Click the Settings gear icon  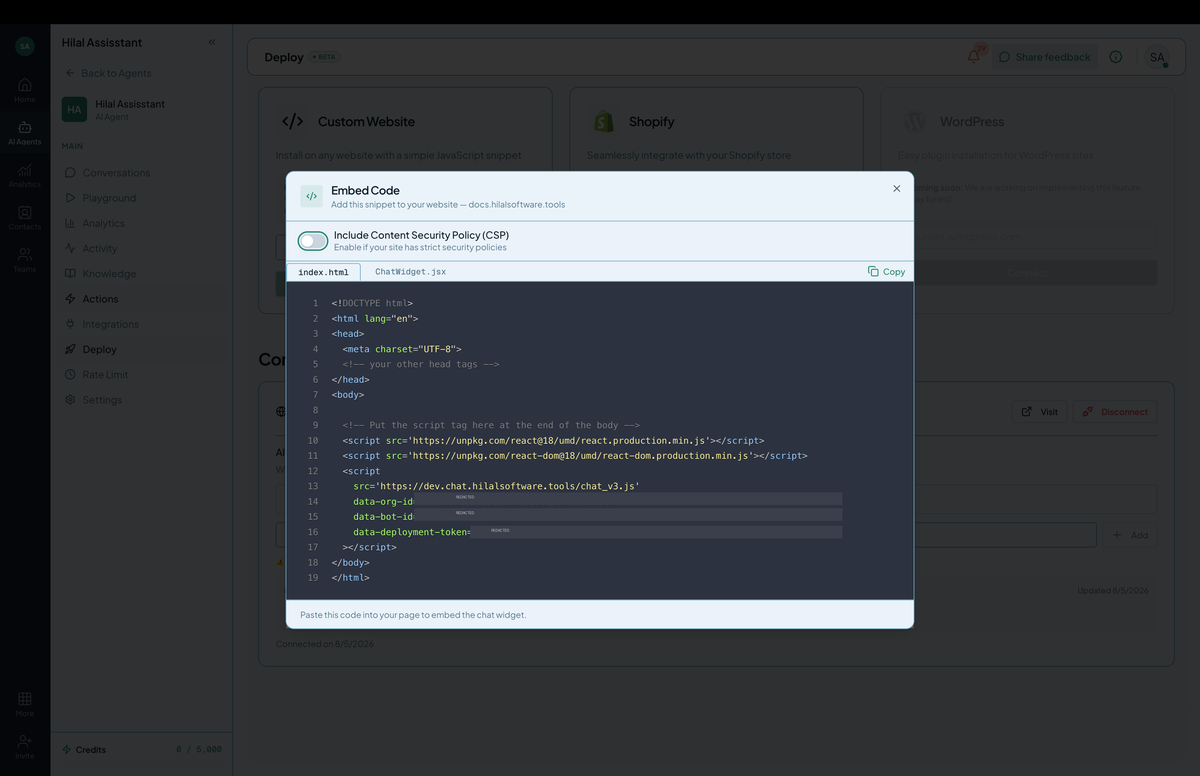pos(70,400)
